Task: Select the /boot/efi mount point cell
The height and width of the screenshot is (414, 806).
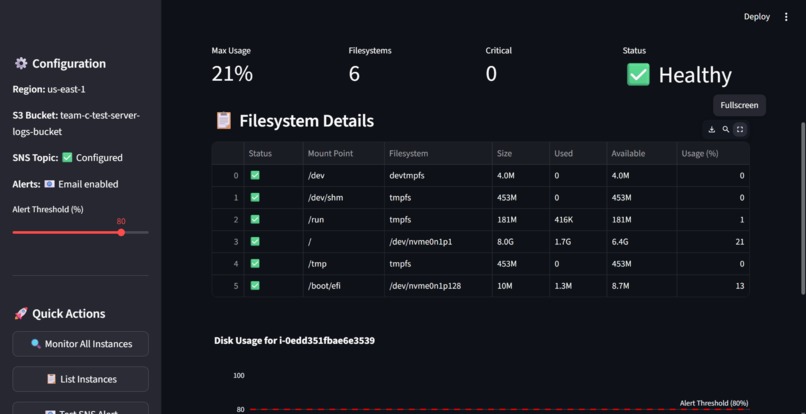Action: [343, 285]
